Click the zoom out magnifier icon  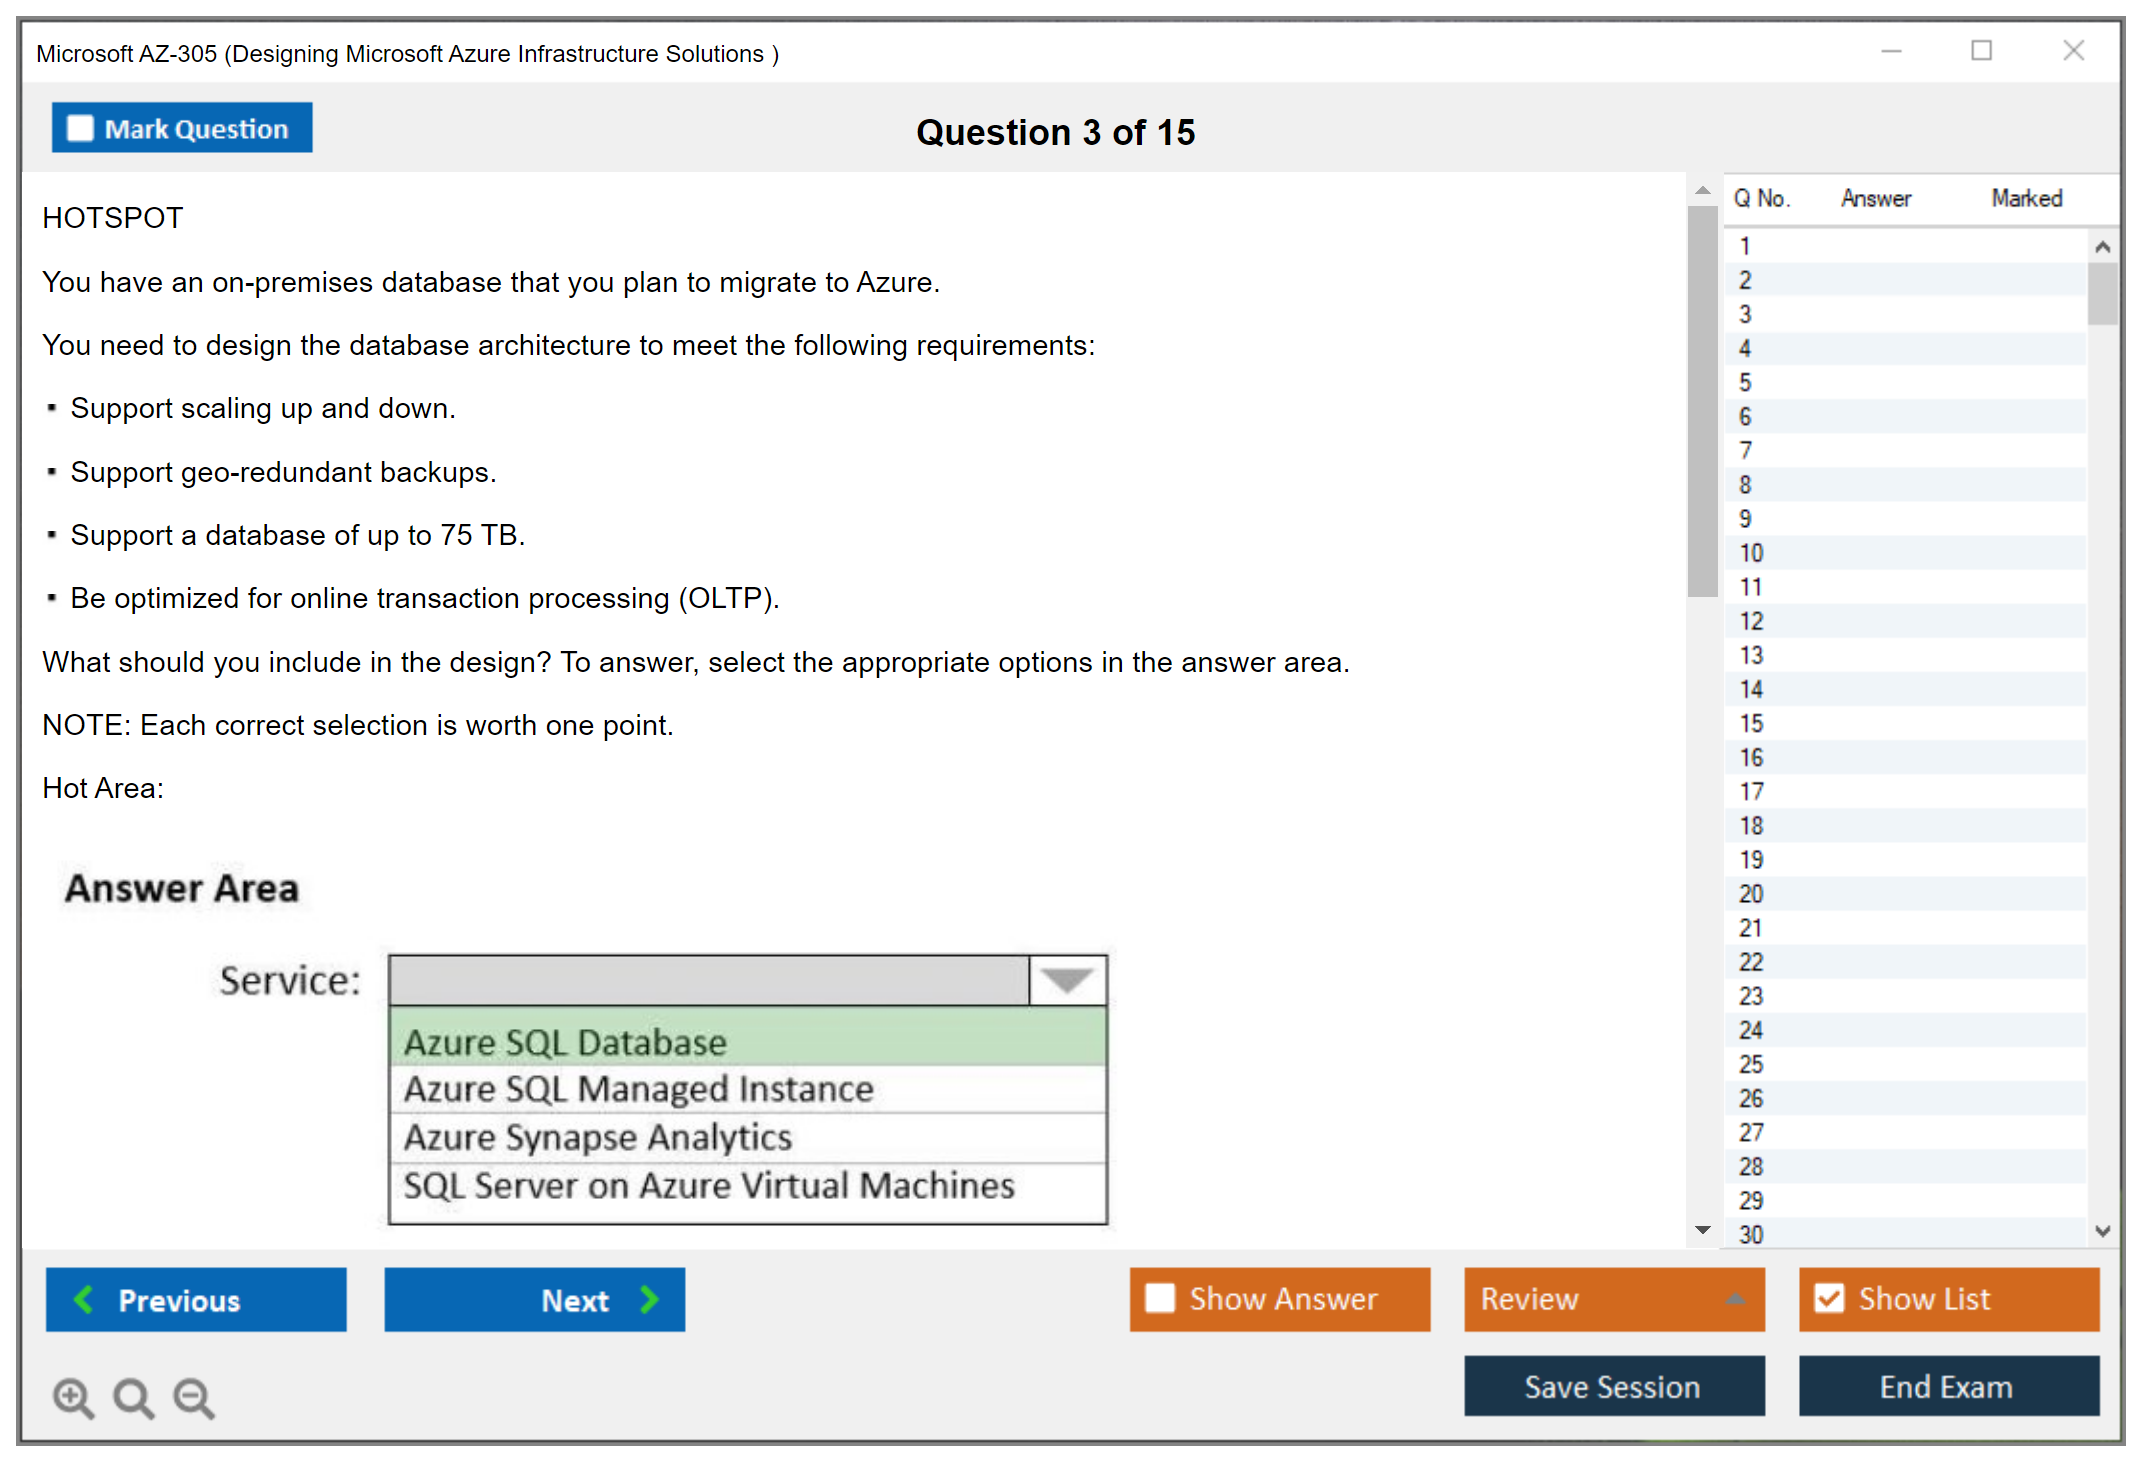(x=194, y=1397)
